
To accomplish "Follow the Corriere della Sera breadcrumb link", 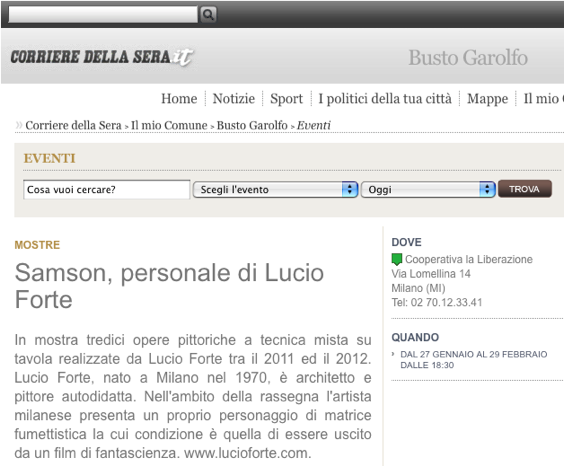I will point(73,125).
